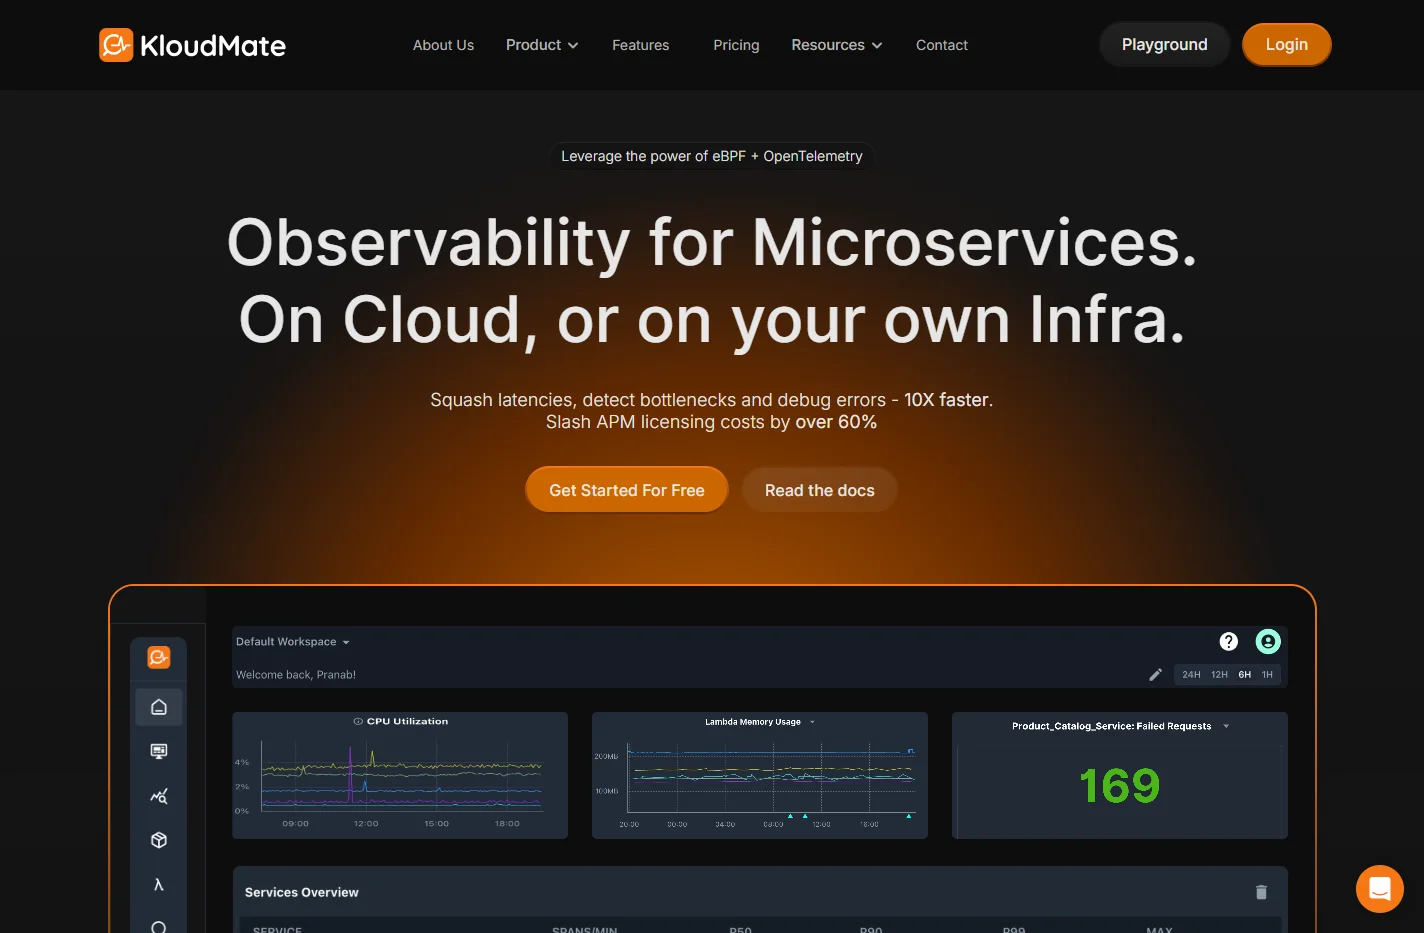The width and height of the screenshot is (1424, 933).
Task: Click the lambda icon in sidebar
Action: coord(159,884)
